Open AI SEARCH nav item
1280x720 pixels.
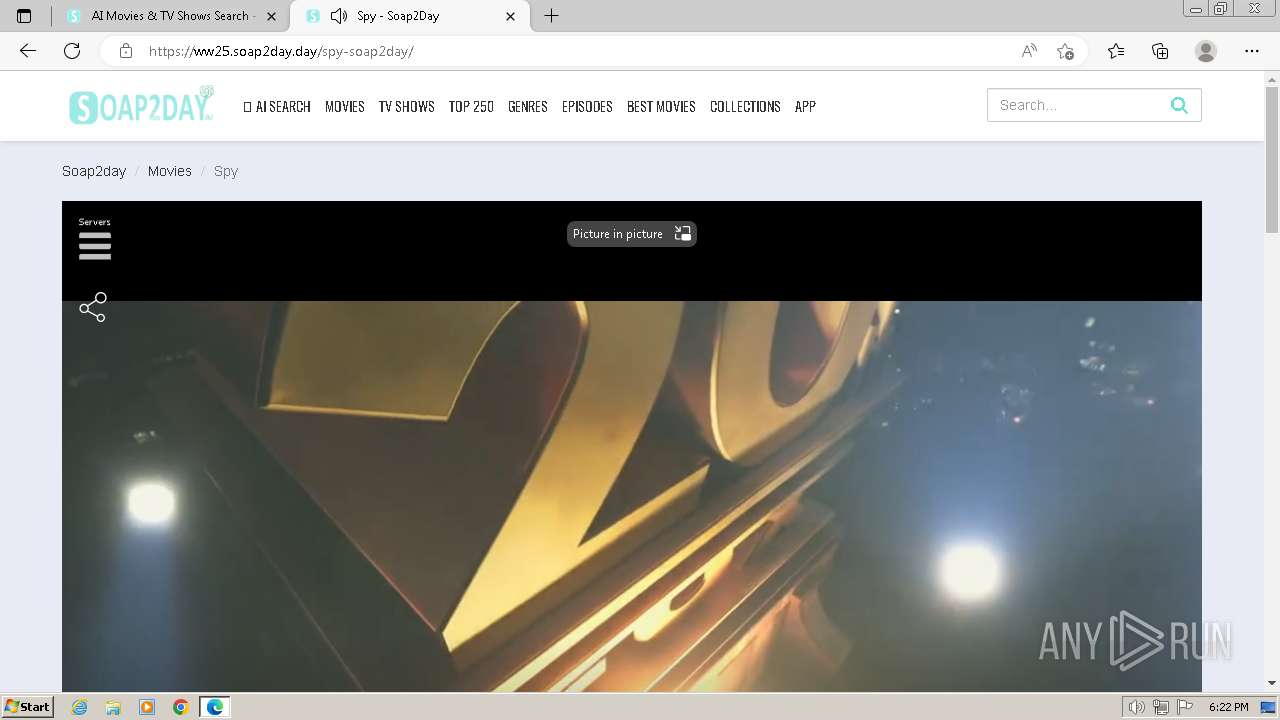[277, 106]
